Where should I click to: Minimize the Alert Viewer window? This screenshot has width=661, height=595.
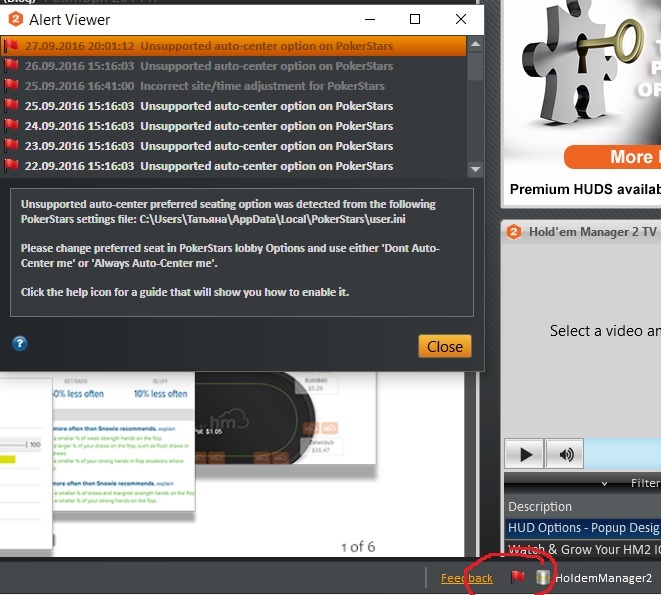click(x=370, y=19)
